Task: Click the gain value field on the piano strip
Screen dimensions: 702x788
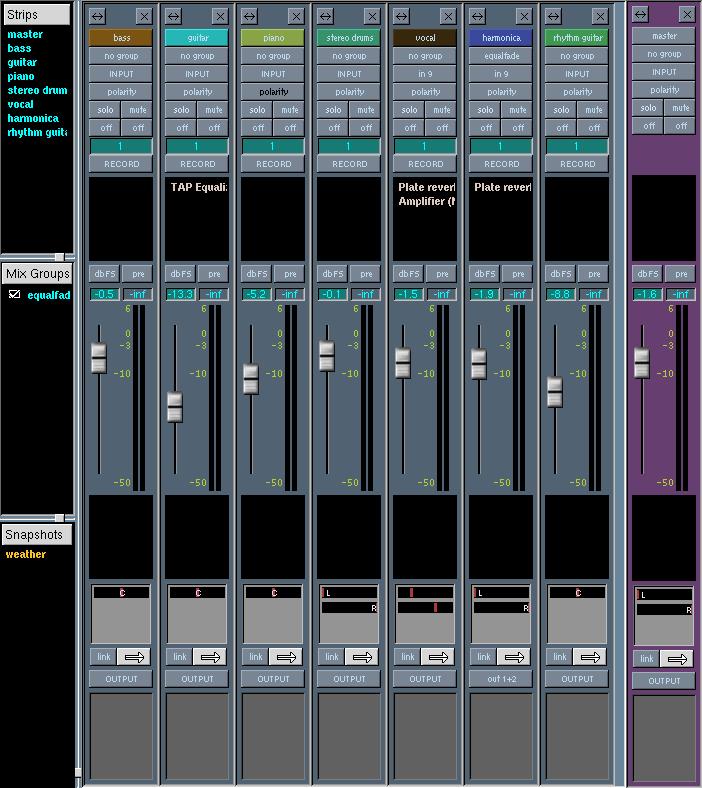Action: pos(256,294)
